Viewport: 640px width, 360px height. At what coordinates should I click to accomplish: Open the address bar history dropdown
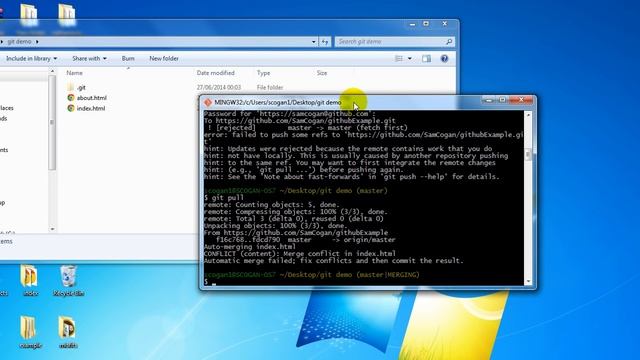point(313,42)
